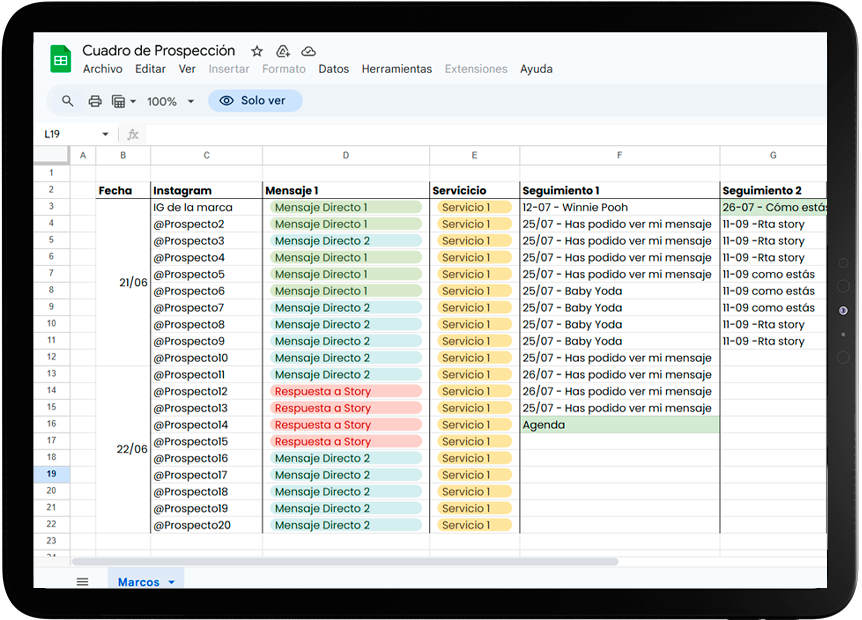862x620 pixels.
Task: Open the all sheets list icon
Action: coord(82,582)
